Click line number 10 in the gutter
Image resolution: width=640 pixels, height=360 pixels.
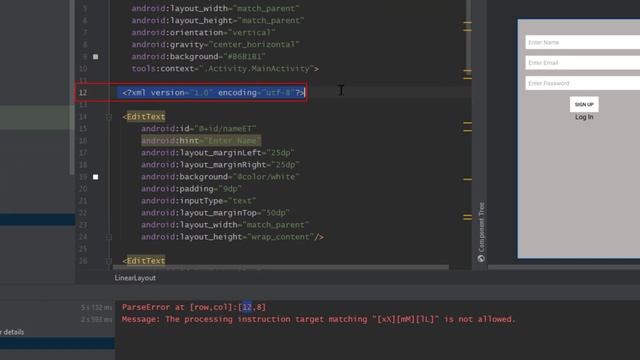(x=83, y=69)
